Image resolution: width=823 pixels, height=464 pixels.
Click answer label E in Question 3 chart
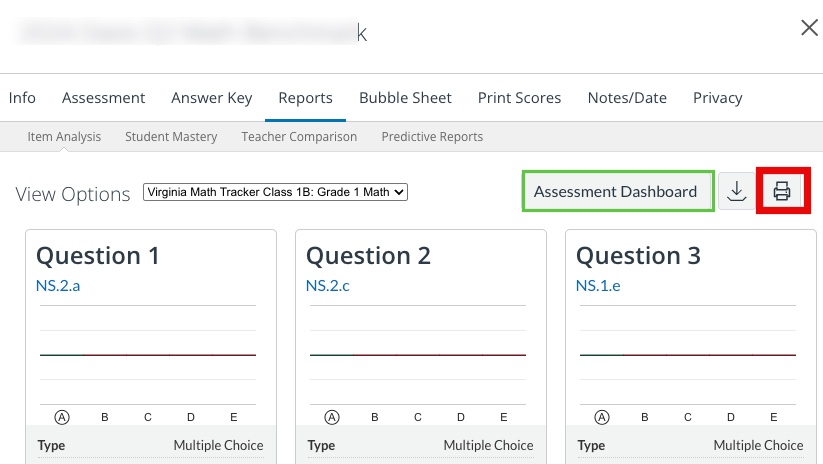[774, 417]
